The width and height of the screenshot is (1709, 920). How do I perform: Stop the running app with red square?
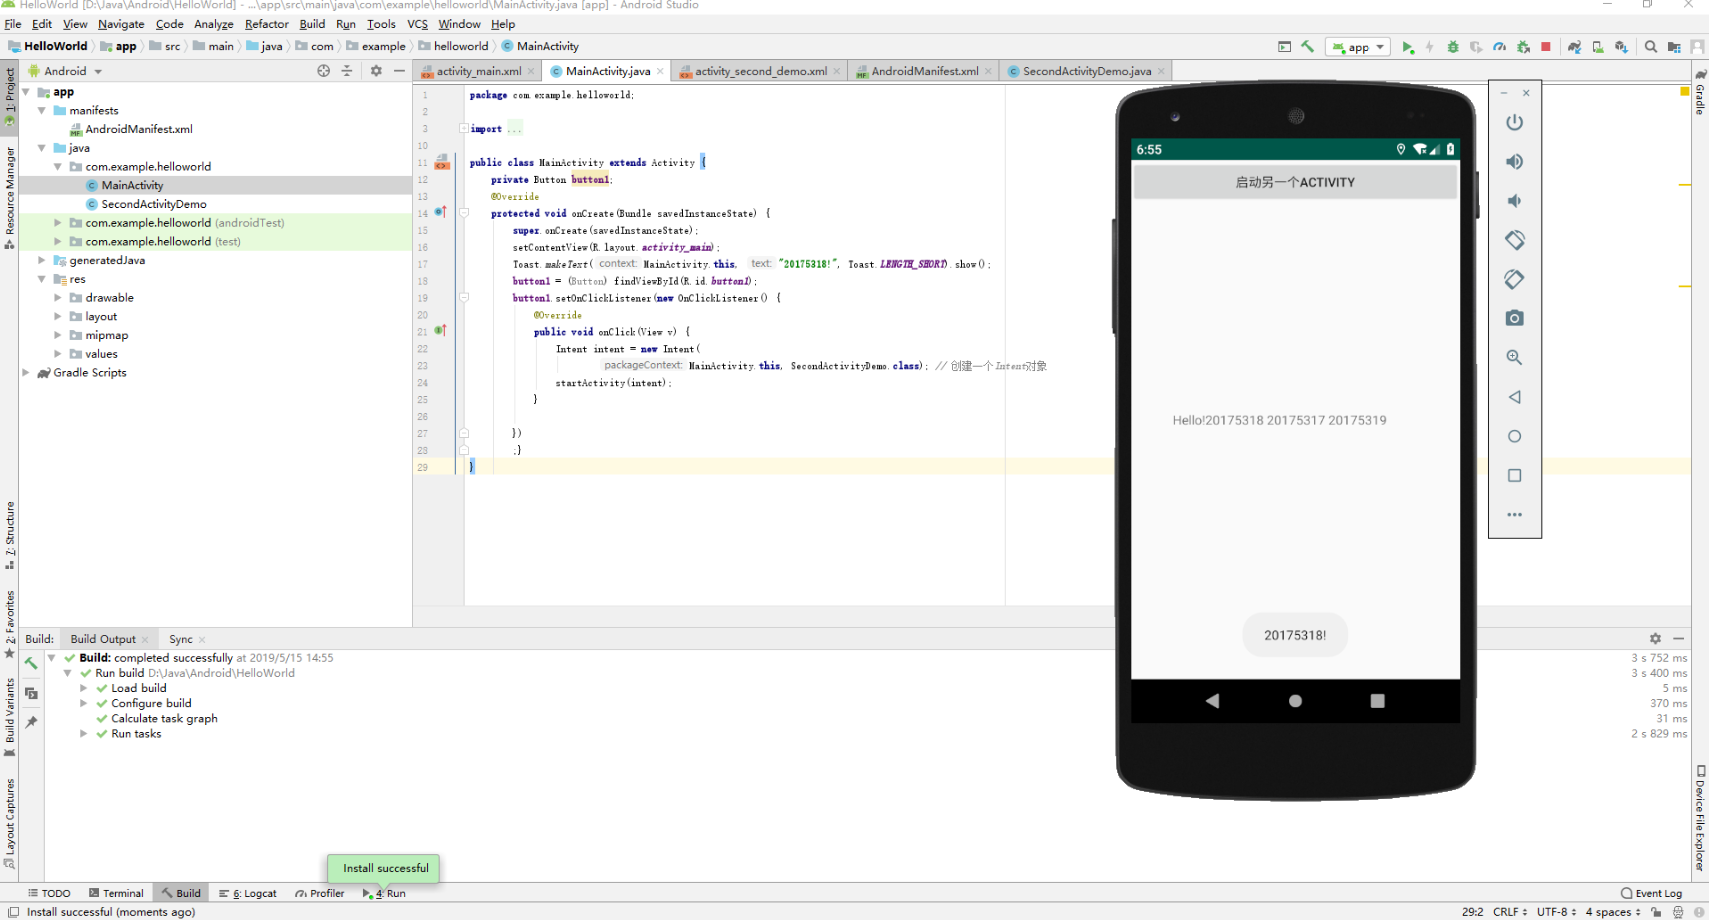tap(1546, 47)
